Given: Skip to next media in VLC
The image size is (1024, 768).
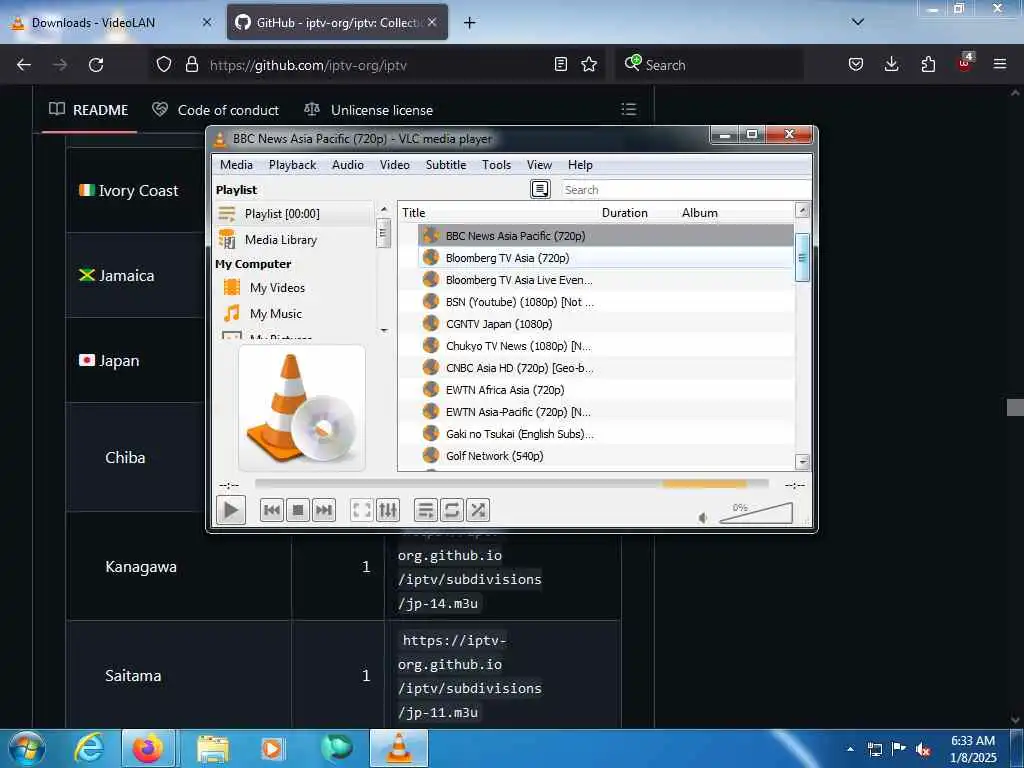Looking at the screenshot, I should point(324,510).
